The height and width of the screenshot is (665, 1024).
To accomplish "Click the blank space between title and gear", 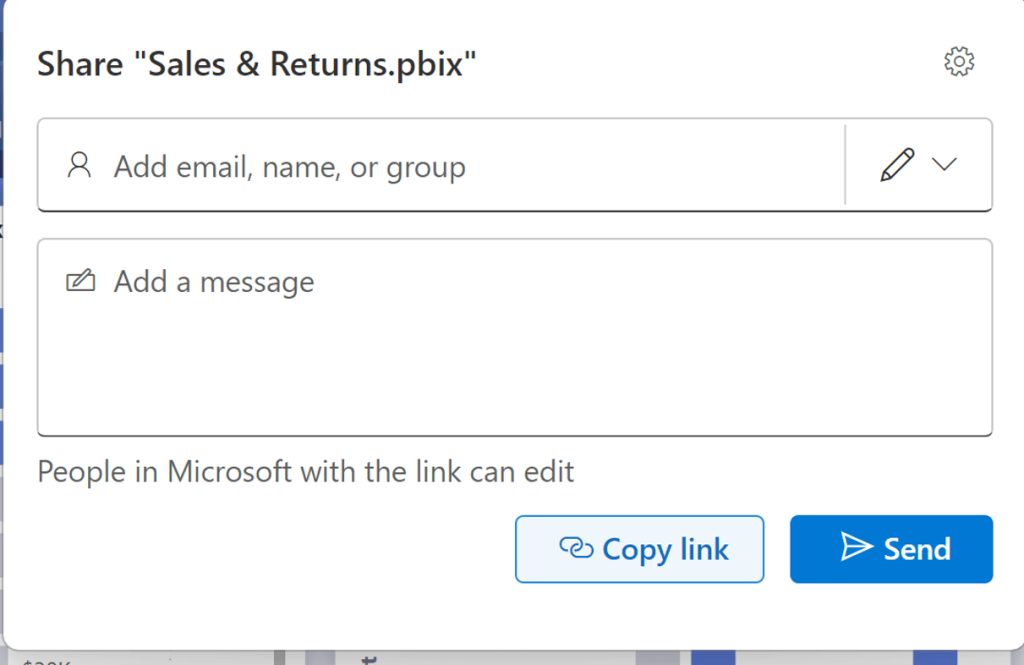I will pyautogui.click(x=700, y=64).
